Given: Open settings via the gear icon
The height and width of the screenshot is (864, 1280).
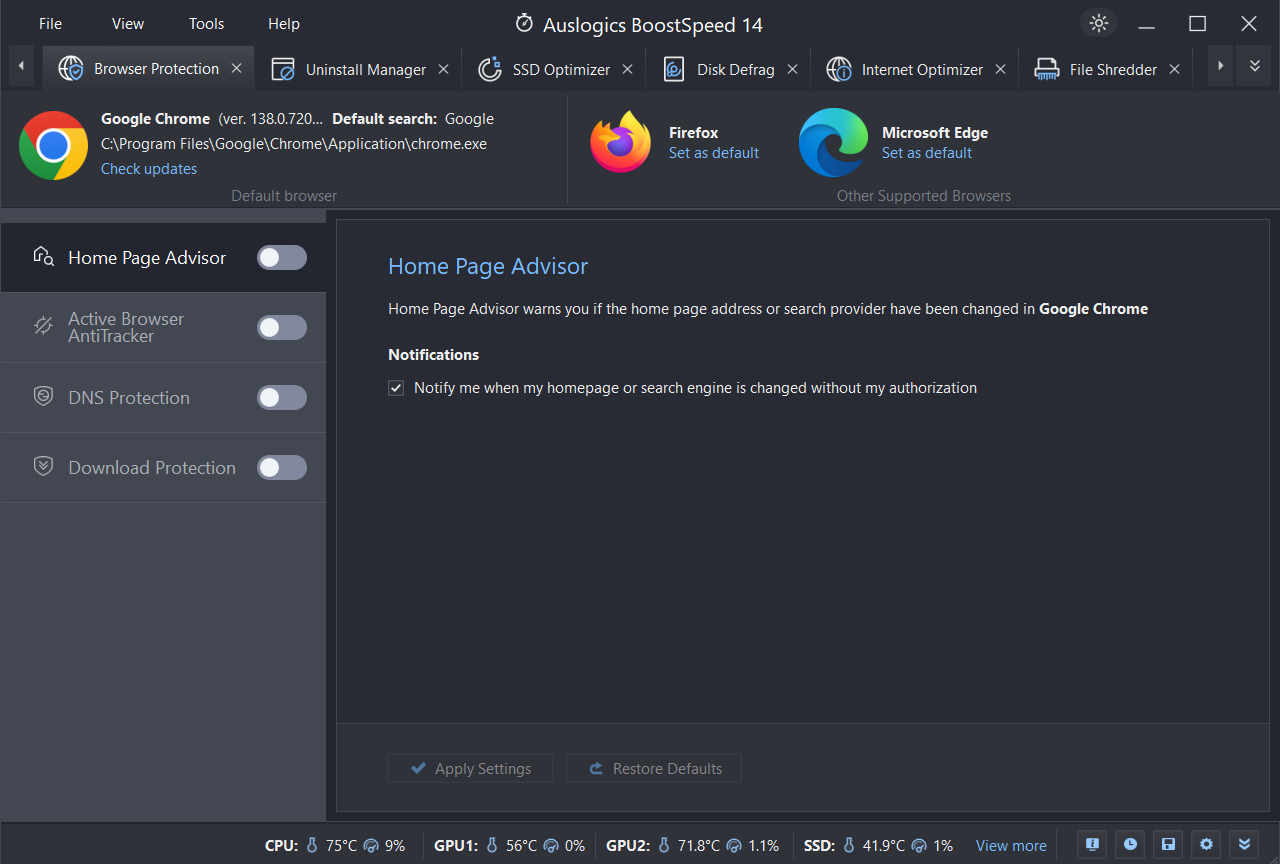Looking at the screenshot, I should click(x=1205, y=845).
